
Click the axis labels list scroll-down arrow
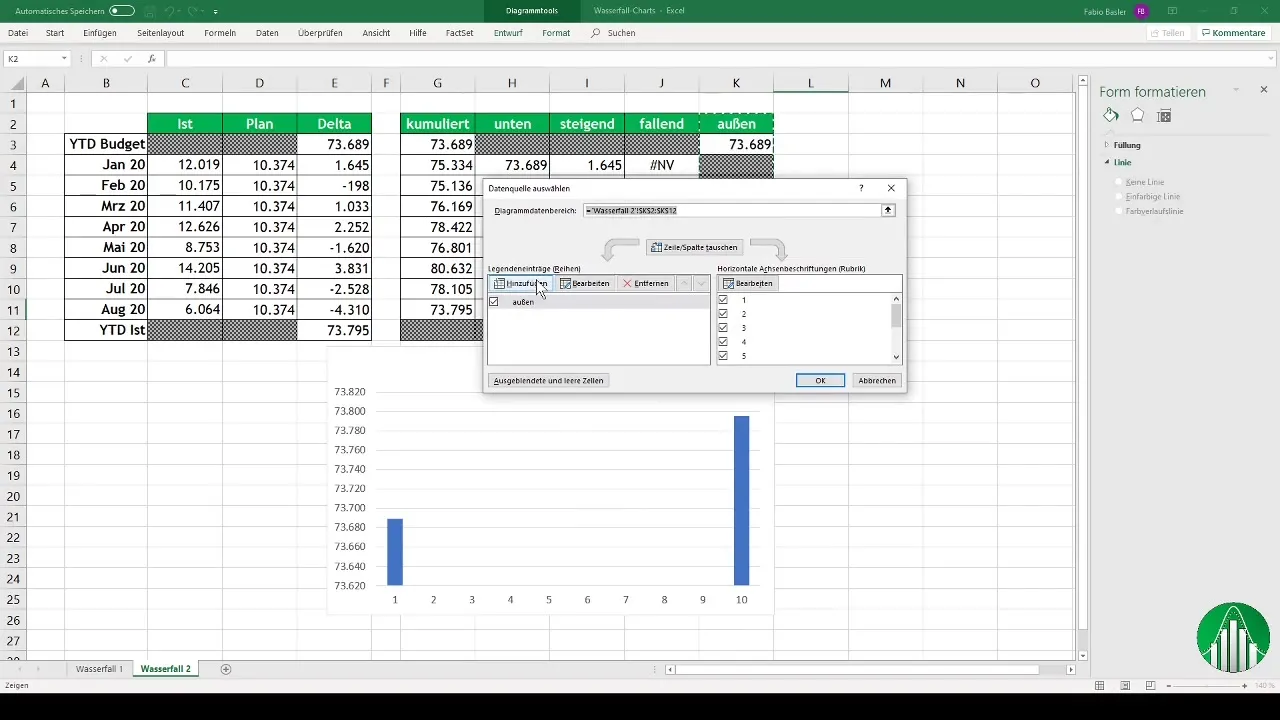tap(896, 357)
